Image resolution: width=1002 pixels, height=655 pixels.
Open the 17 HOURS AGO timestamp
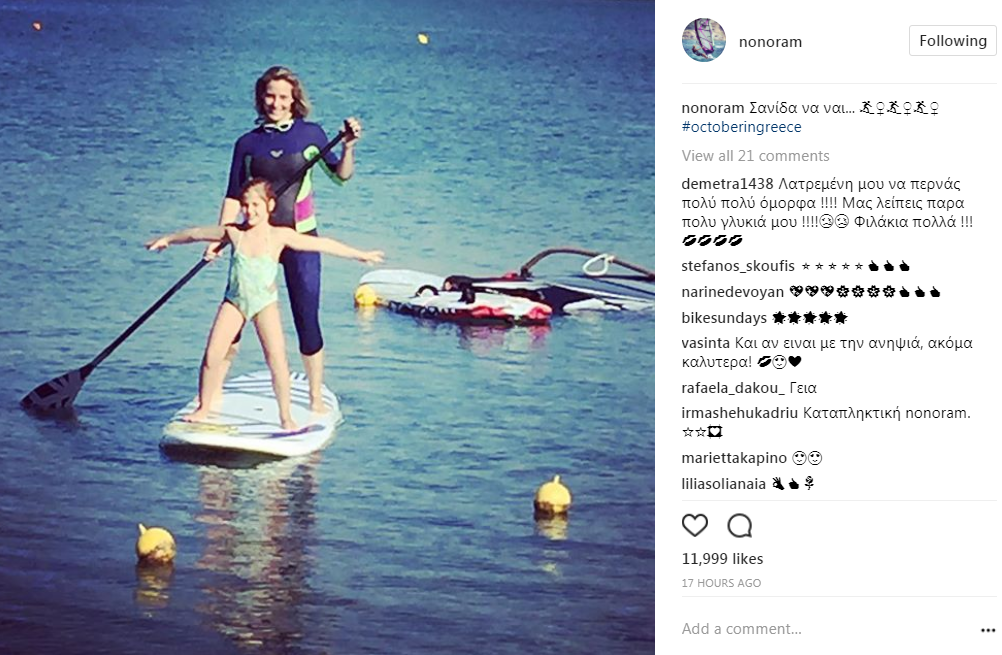tap(721, 583)
